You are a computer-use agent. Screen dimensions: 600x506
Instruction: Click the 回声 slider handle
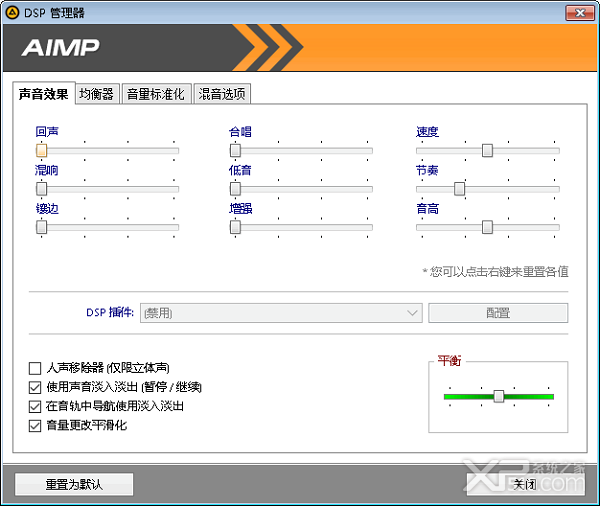click(41, 150)
